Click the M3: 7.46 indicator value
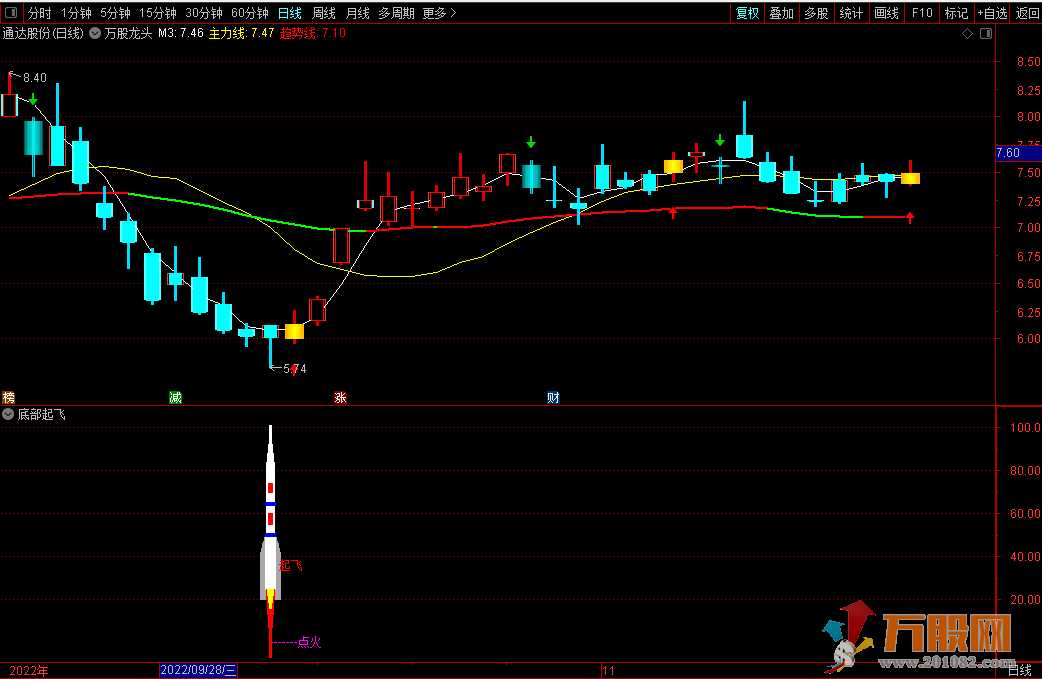This screenshot has width=1042, height=679. click(x=181, y=33)
